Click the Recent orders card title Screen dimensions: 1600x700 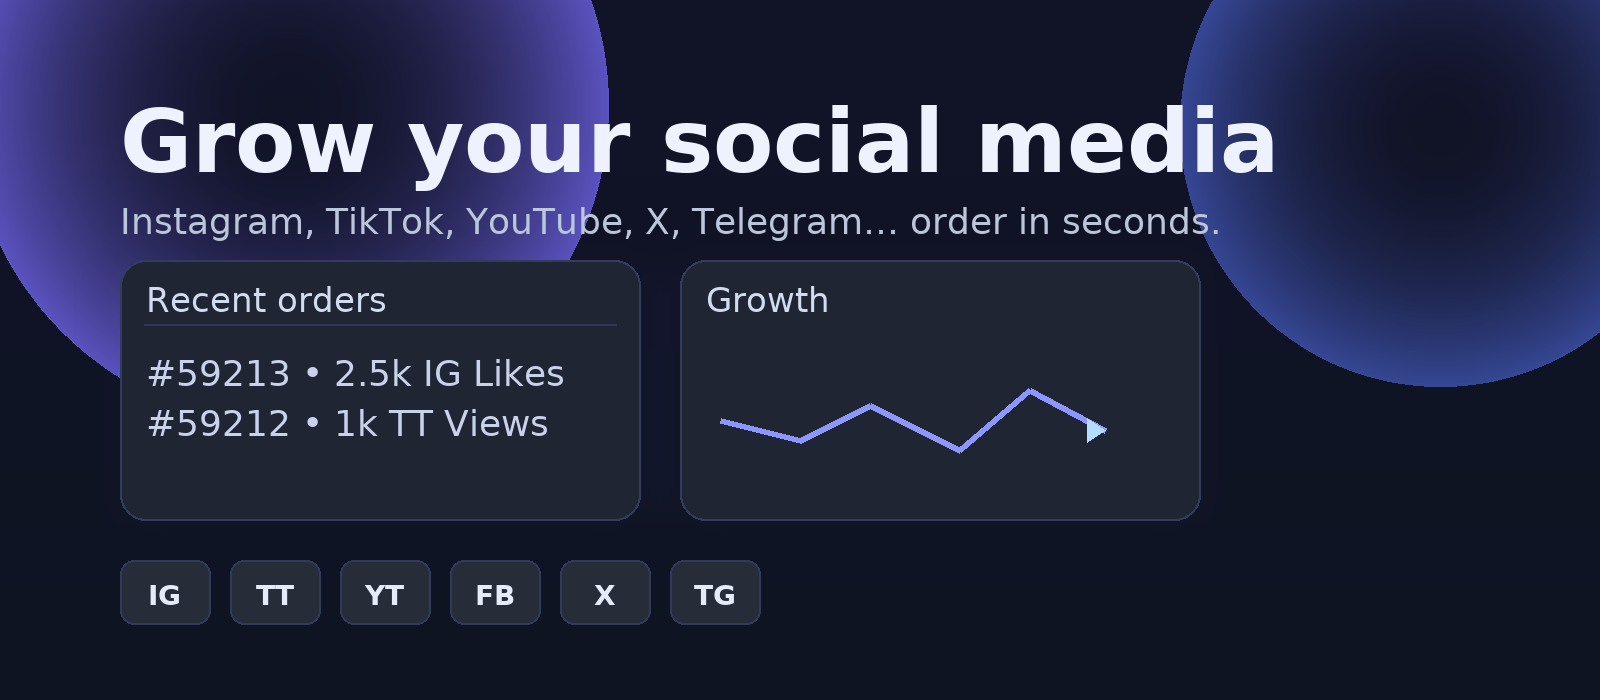266,300
